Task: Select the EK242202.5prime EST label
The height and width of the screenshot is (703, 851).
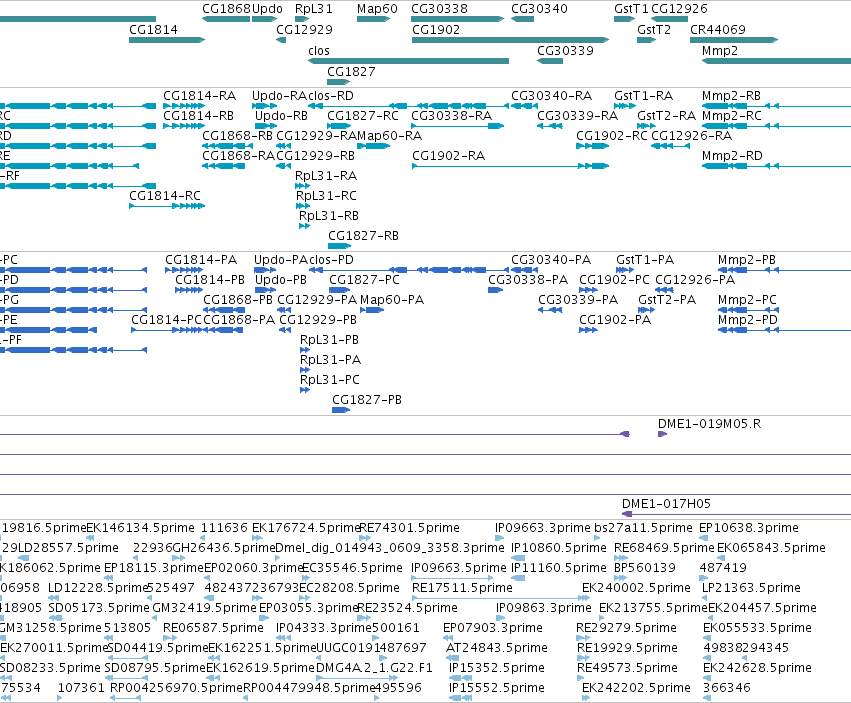Action: pyautogui.click(x=636, y=688)
